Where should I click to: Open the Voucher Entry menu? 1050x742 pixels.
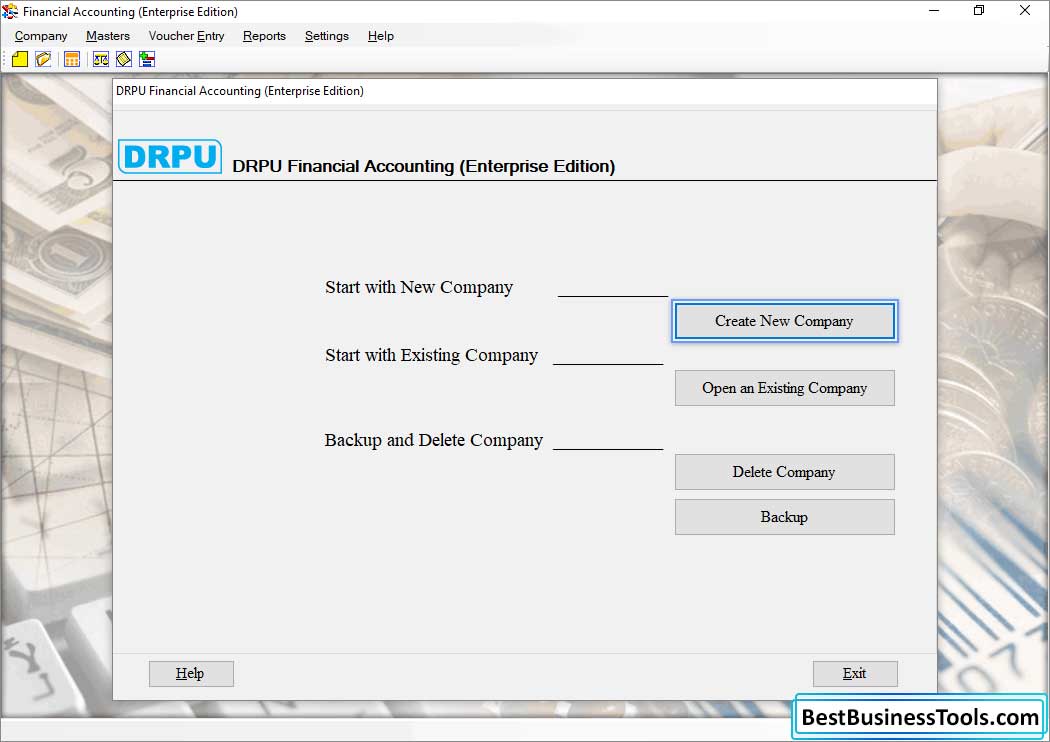186,36
